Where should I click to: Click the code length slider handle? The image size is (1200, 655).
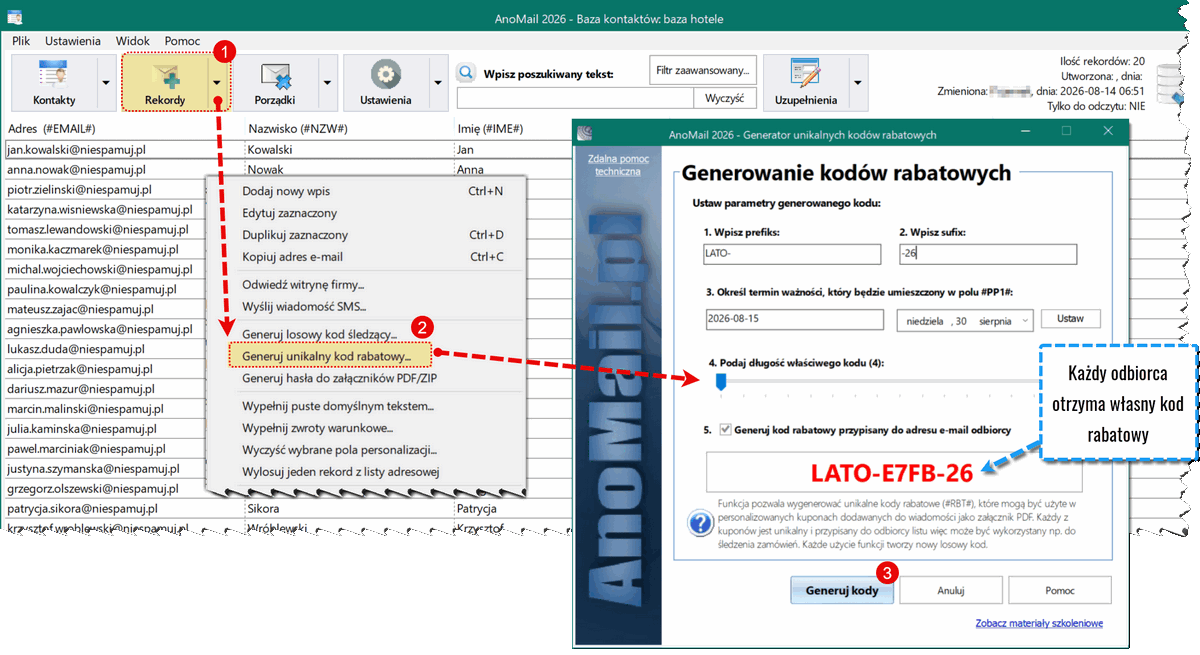(721, 380)
